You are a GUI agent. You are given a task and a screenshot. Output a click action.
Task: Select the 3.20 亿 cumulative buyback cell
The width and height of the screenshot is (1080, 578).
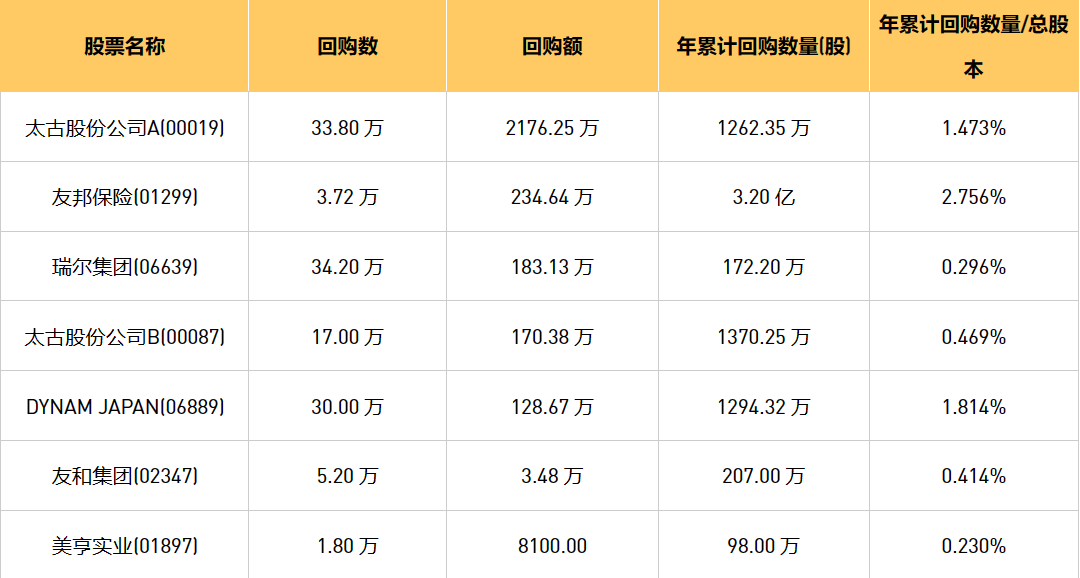coord(764,197)
